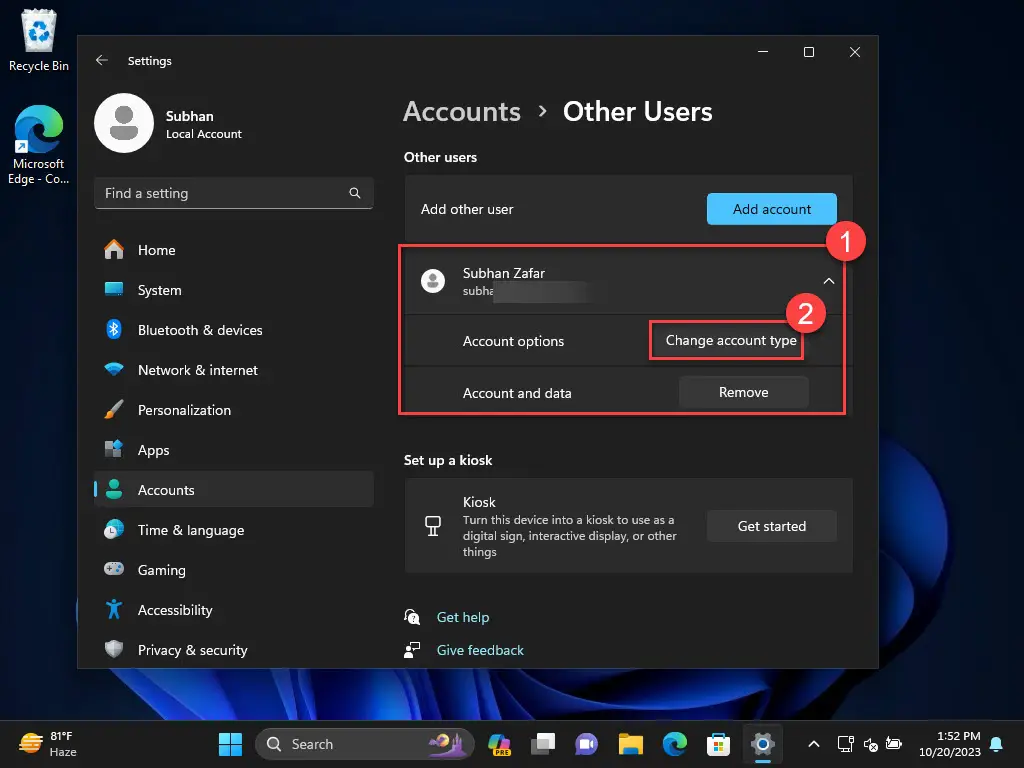Click the Accessibility figure icon
This screenshot has height=768, width=1024.
click(114, 609)
